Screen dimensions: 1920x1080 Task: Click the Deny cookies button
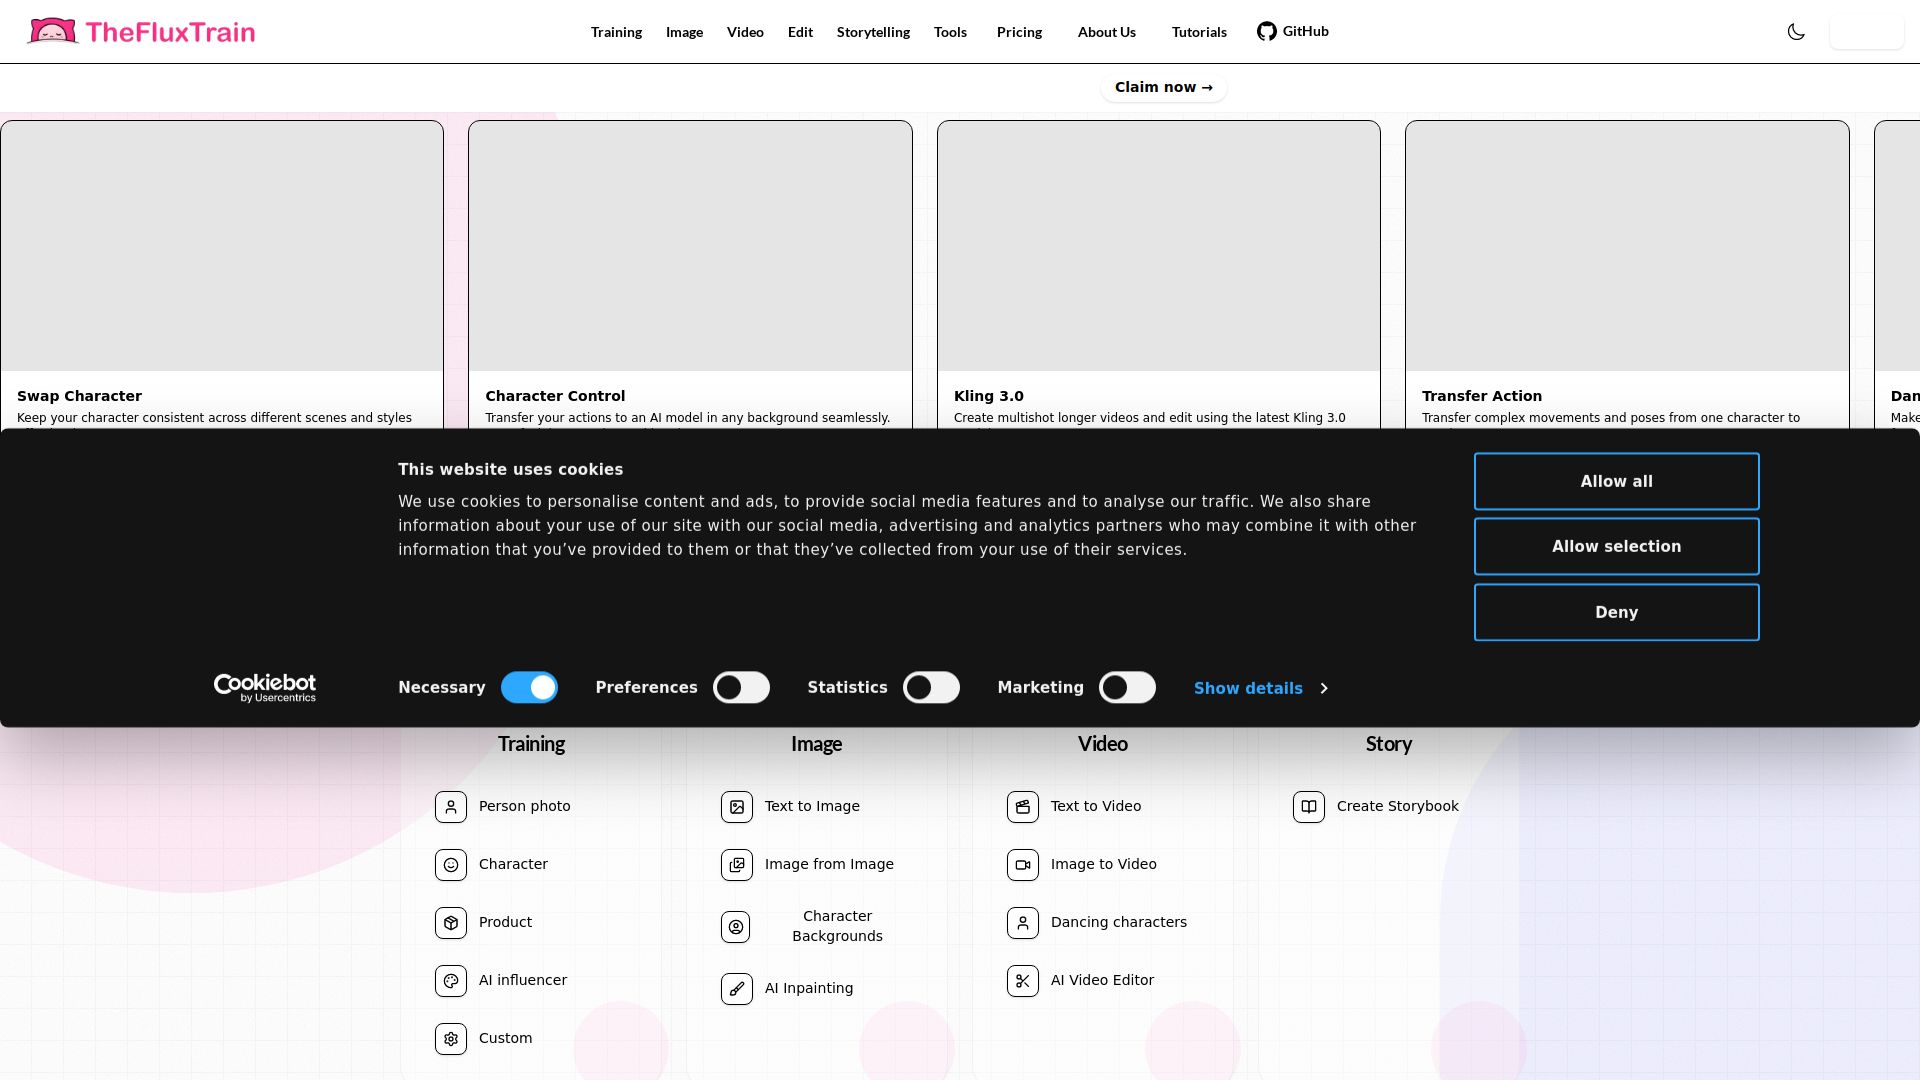(x=1616, y=612)
